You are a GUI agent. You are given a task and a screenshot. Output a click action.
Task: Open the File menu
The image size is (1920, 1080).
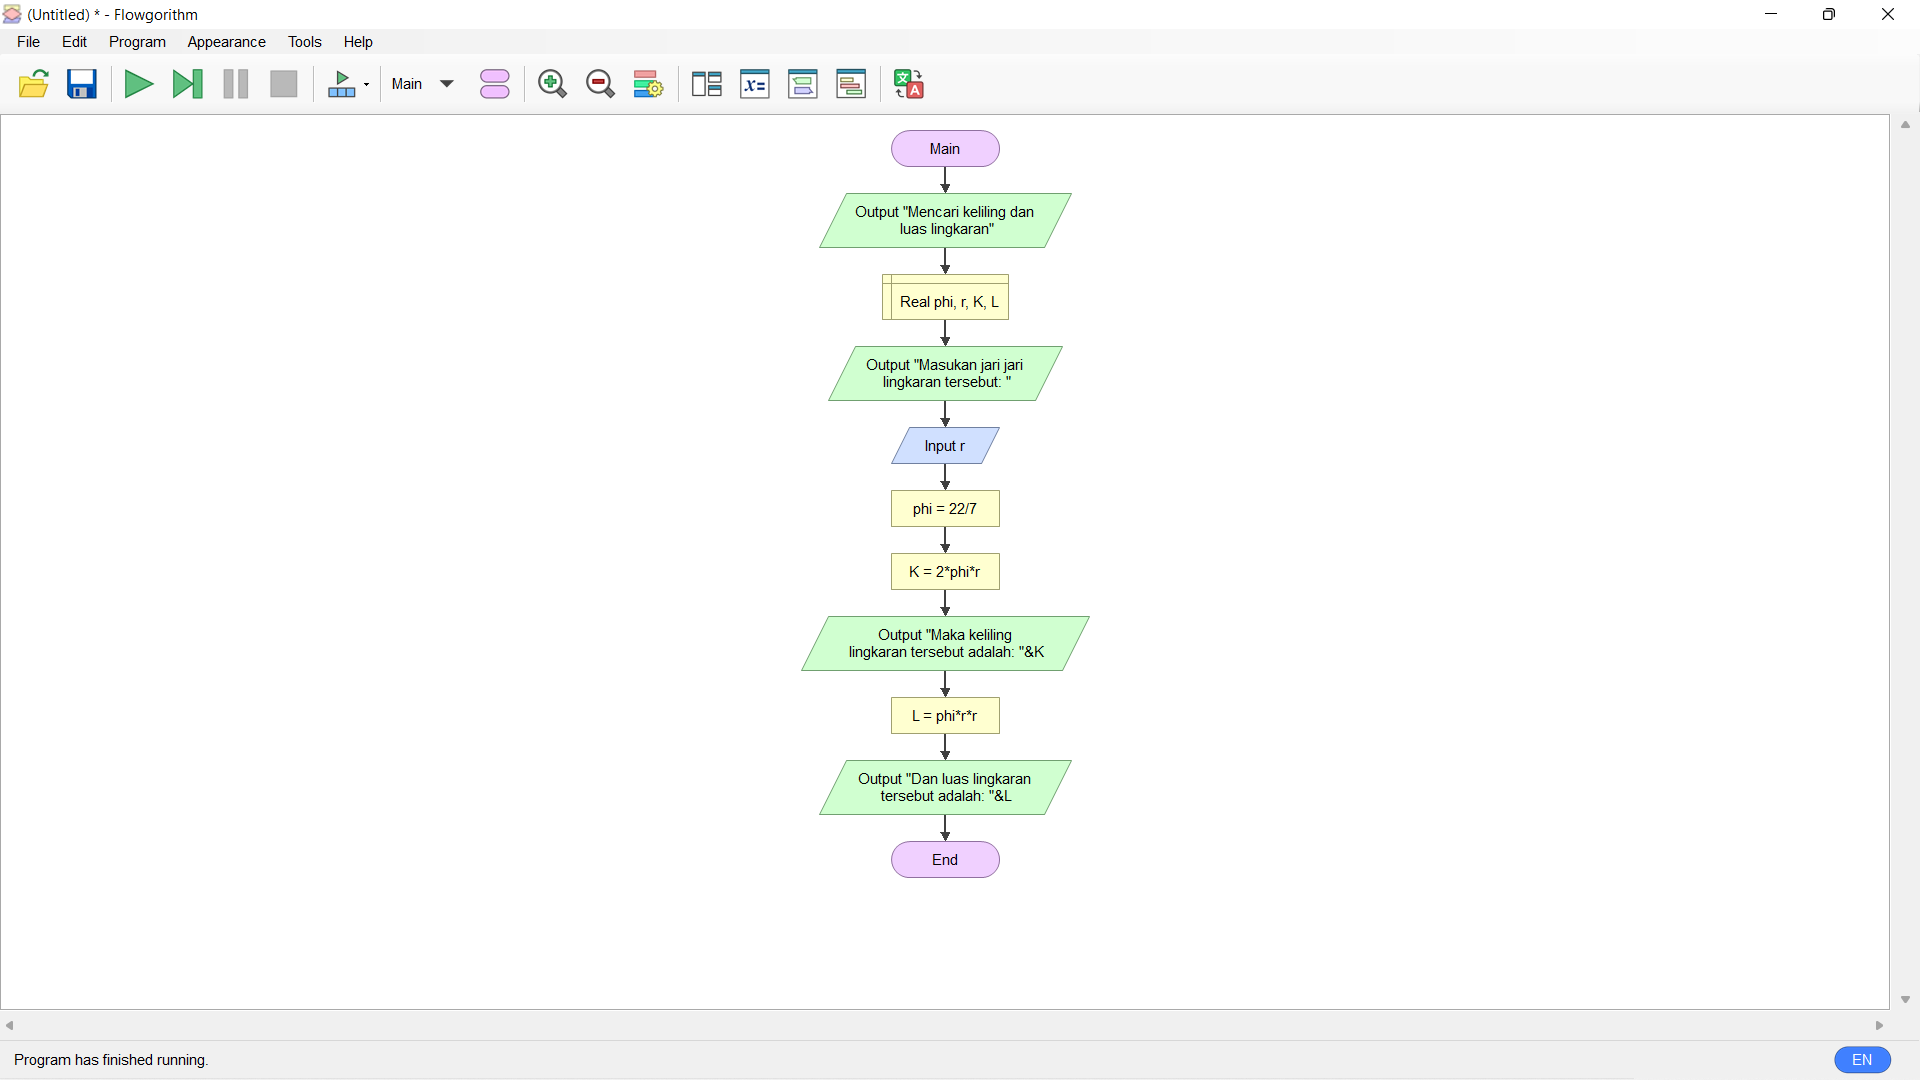click(x=29, y=42)
